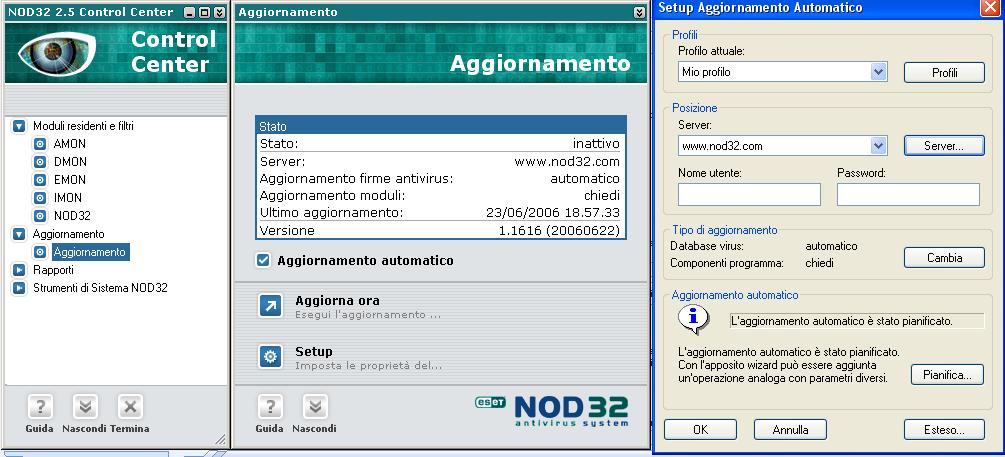Open the Profilo attuale dropdown
The width and height of the screenshot is (1005, 457).
[x=878, y=72]
